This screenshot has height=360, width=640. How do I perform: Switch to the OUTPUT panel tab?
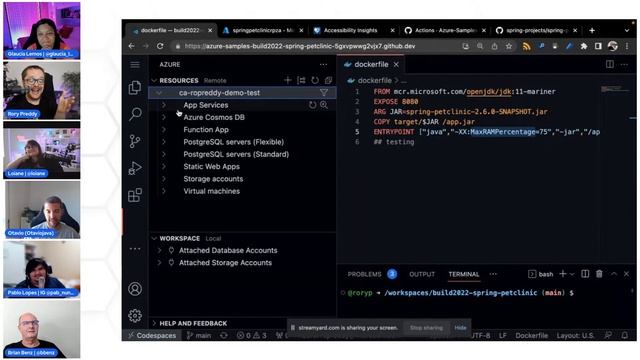pyautogui.click(x=422, y=274)
